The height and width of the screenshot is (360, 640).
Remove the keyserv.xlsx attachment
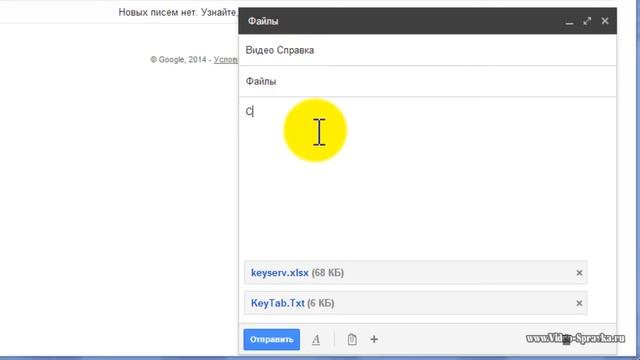tap(579, 273)
